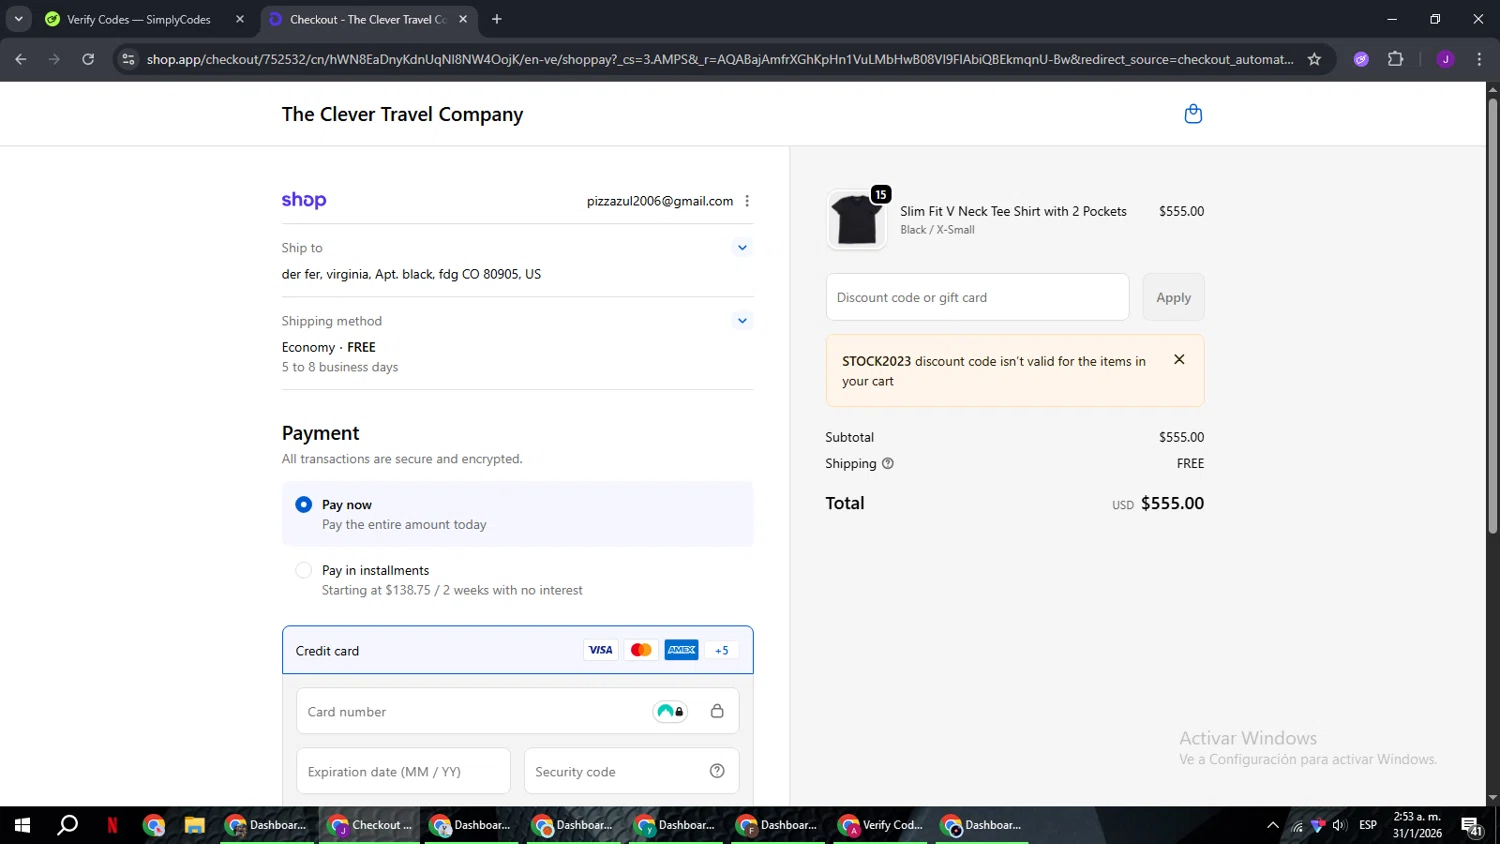Open the Chrome profile avatar J
The image size is (1500, 844).
(x=1445, y=59)
